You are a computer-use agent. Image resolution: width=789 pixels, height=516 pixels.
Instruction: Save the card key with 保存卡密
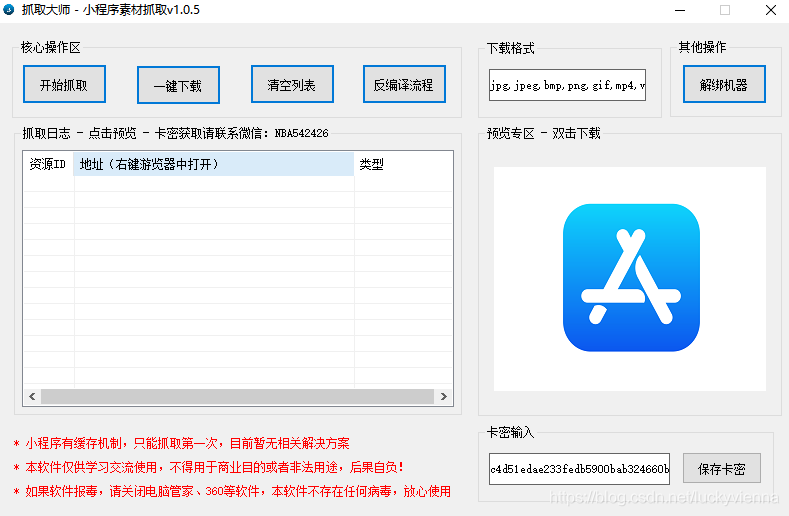[722, 468]
